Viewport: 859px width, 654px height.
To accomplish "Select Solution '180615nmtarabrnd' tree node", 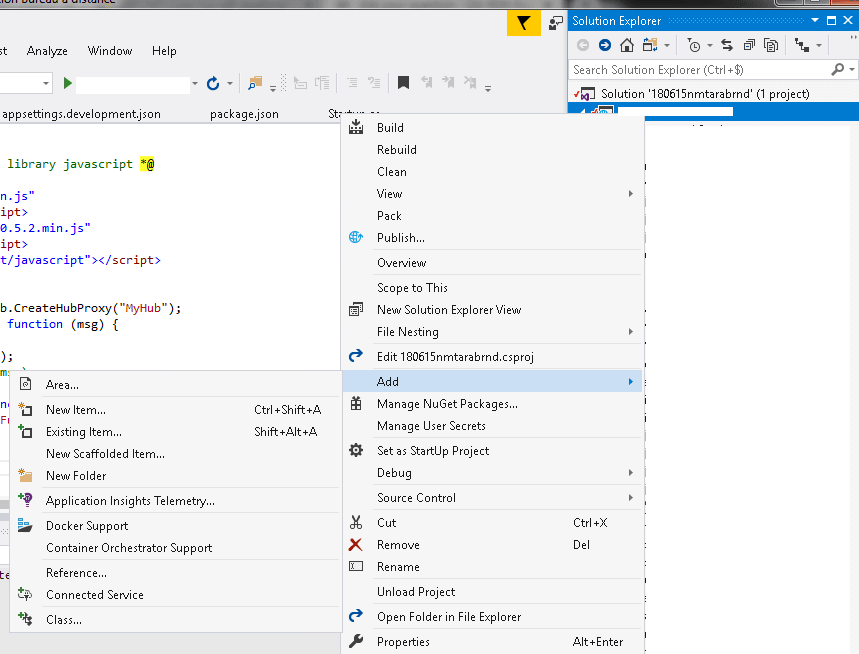I will [x=705, y=94].
